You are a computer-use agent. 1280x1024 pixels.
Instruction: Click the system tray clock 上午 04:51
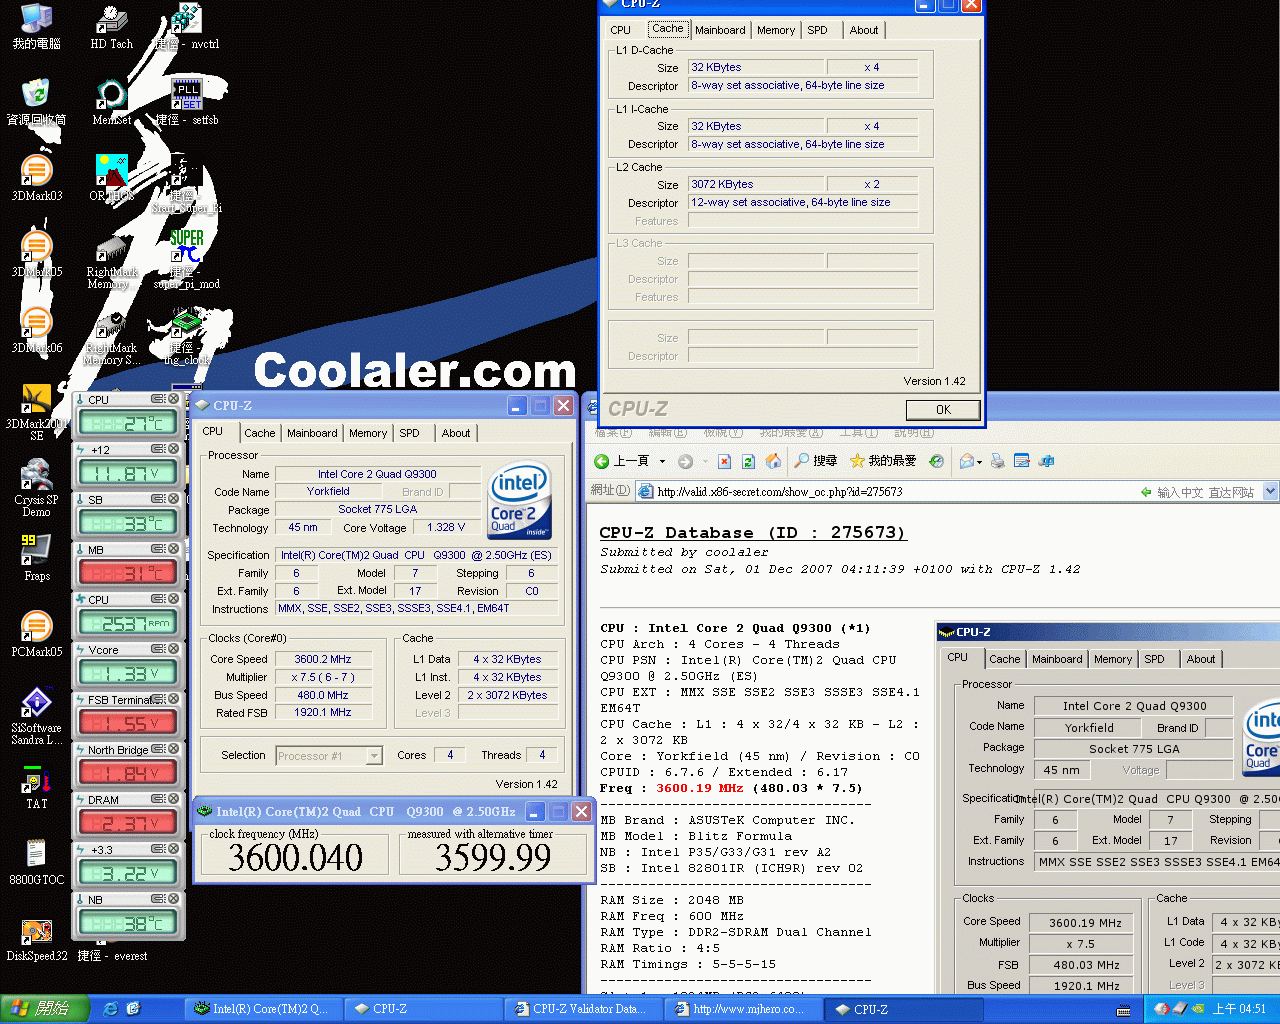click(x=1239, y=1009)
